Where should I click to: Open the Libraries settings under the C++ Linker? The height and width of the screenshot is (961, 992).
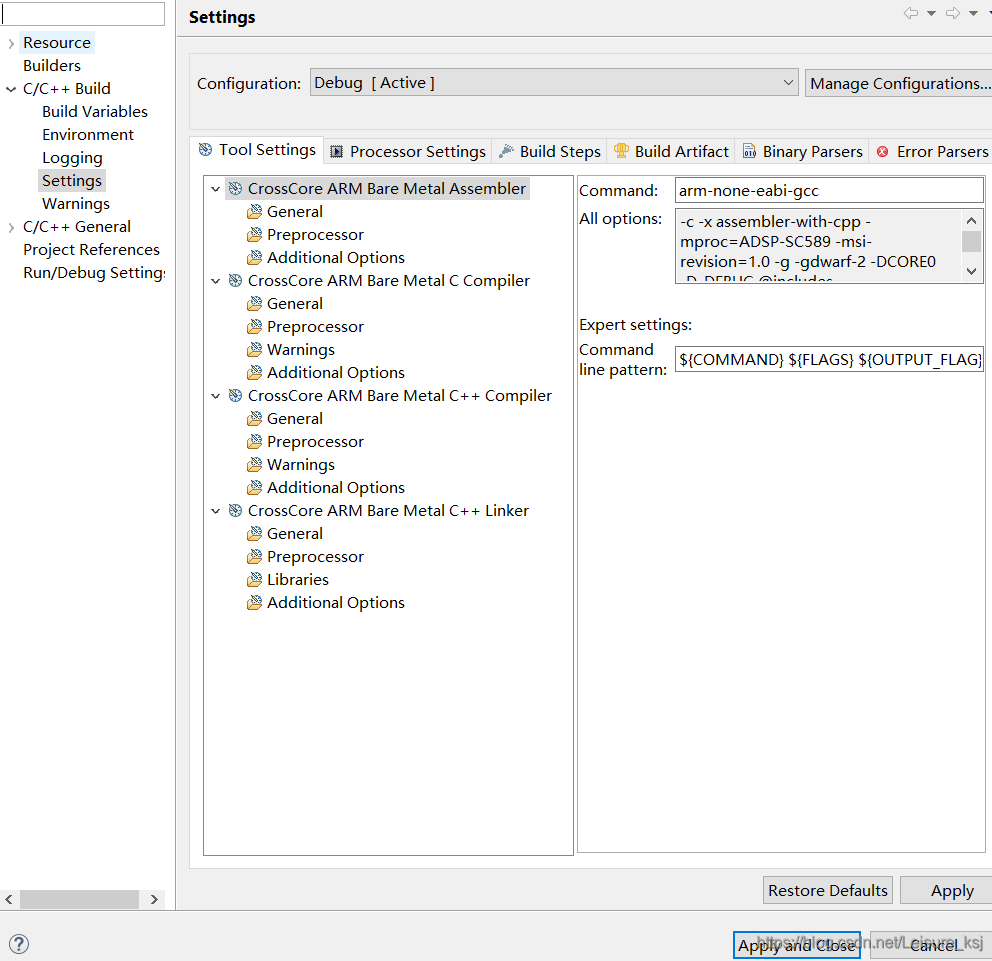296,579
